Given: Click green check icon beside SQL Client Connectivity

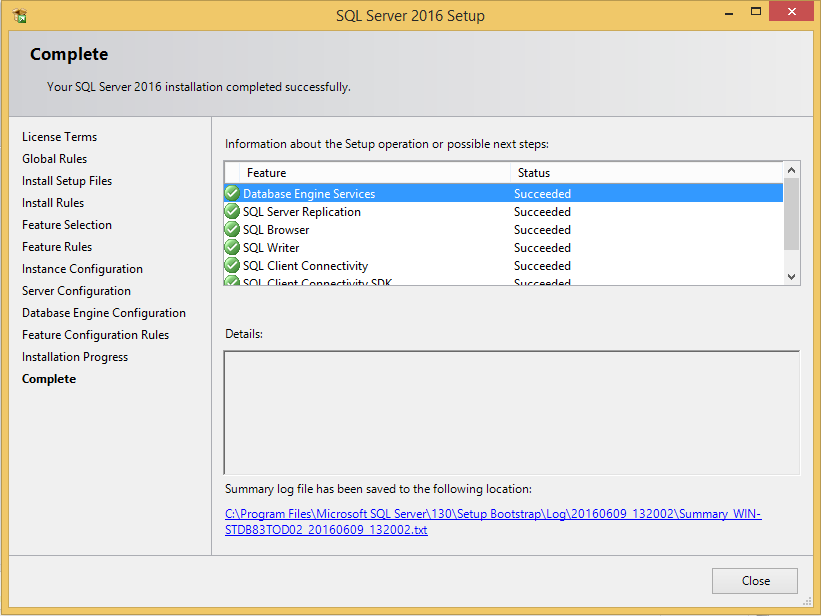Looking at the screenshot, I should tap(232, 266).
